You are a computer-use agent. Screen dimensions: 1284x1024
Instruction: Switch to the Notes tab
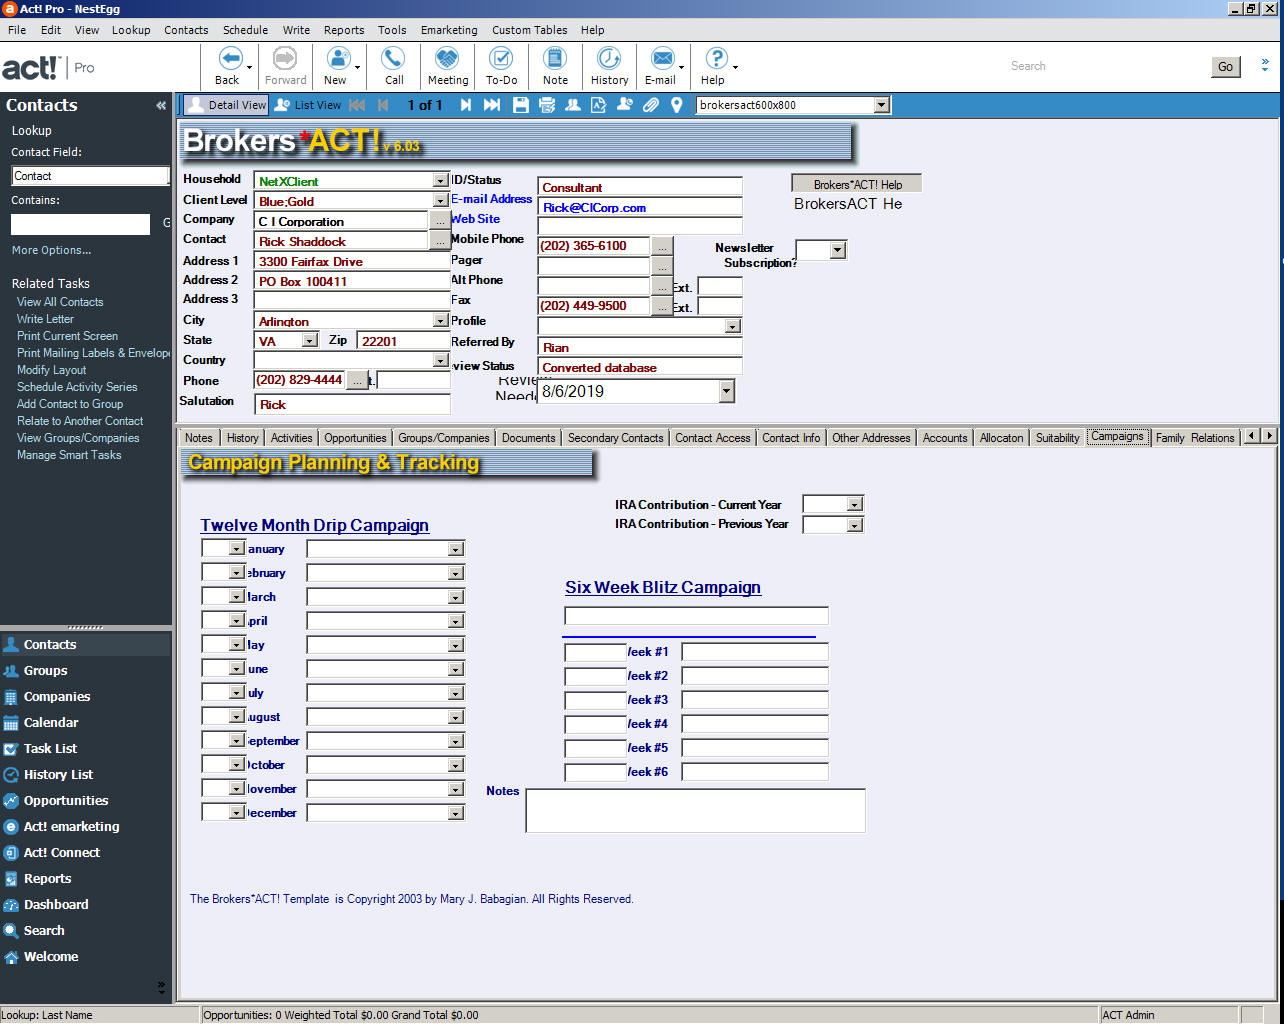point(199,438)
